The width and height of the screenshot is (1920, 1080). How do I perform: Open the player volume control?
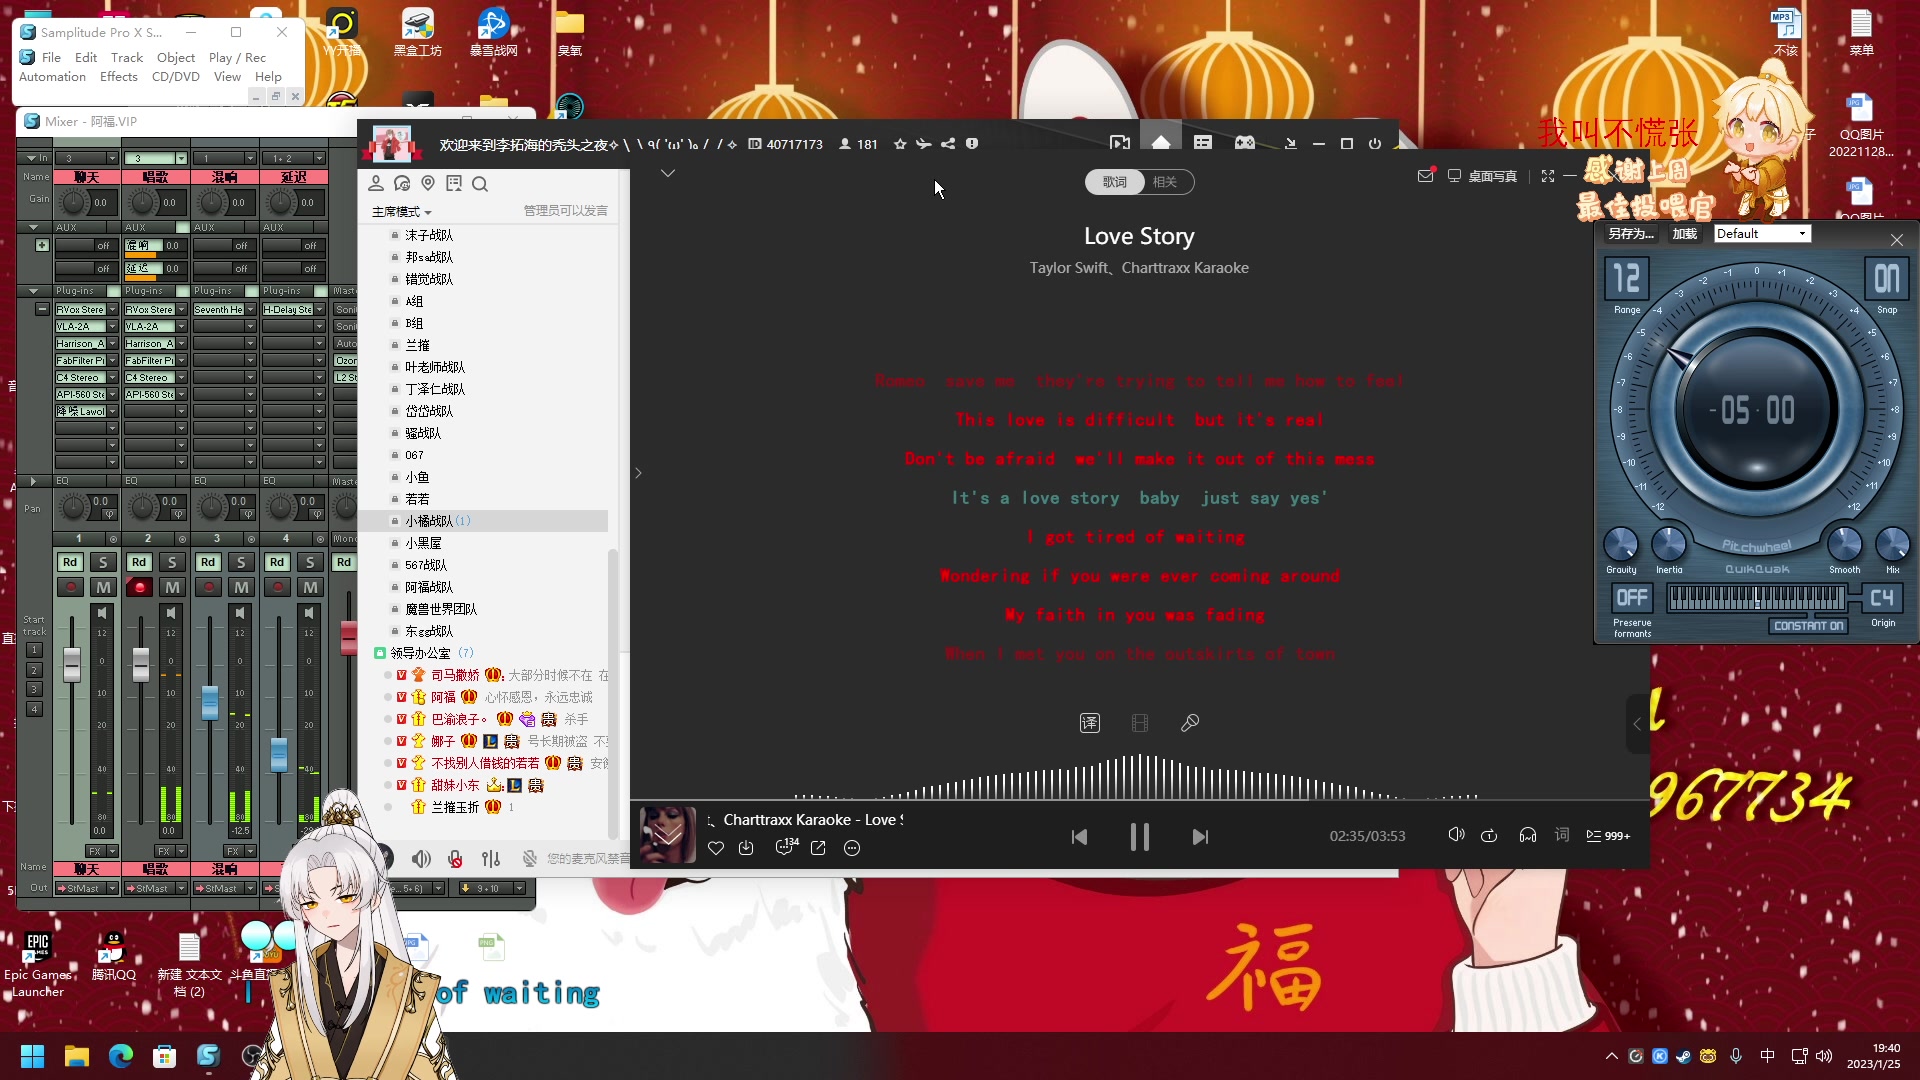[1456, 835]
